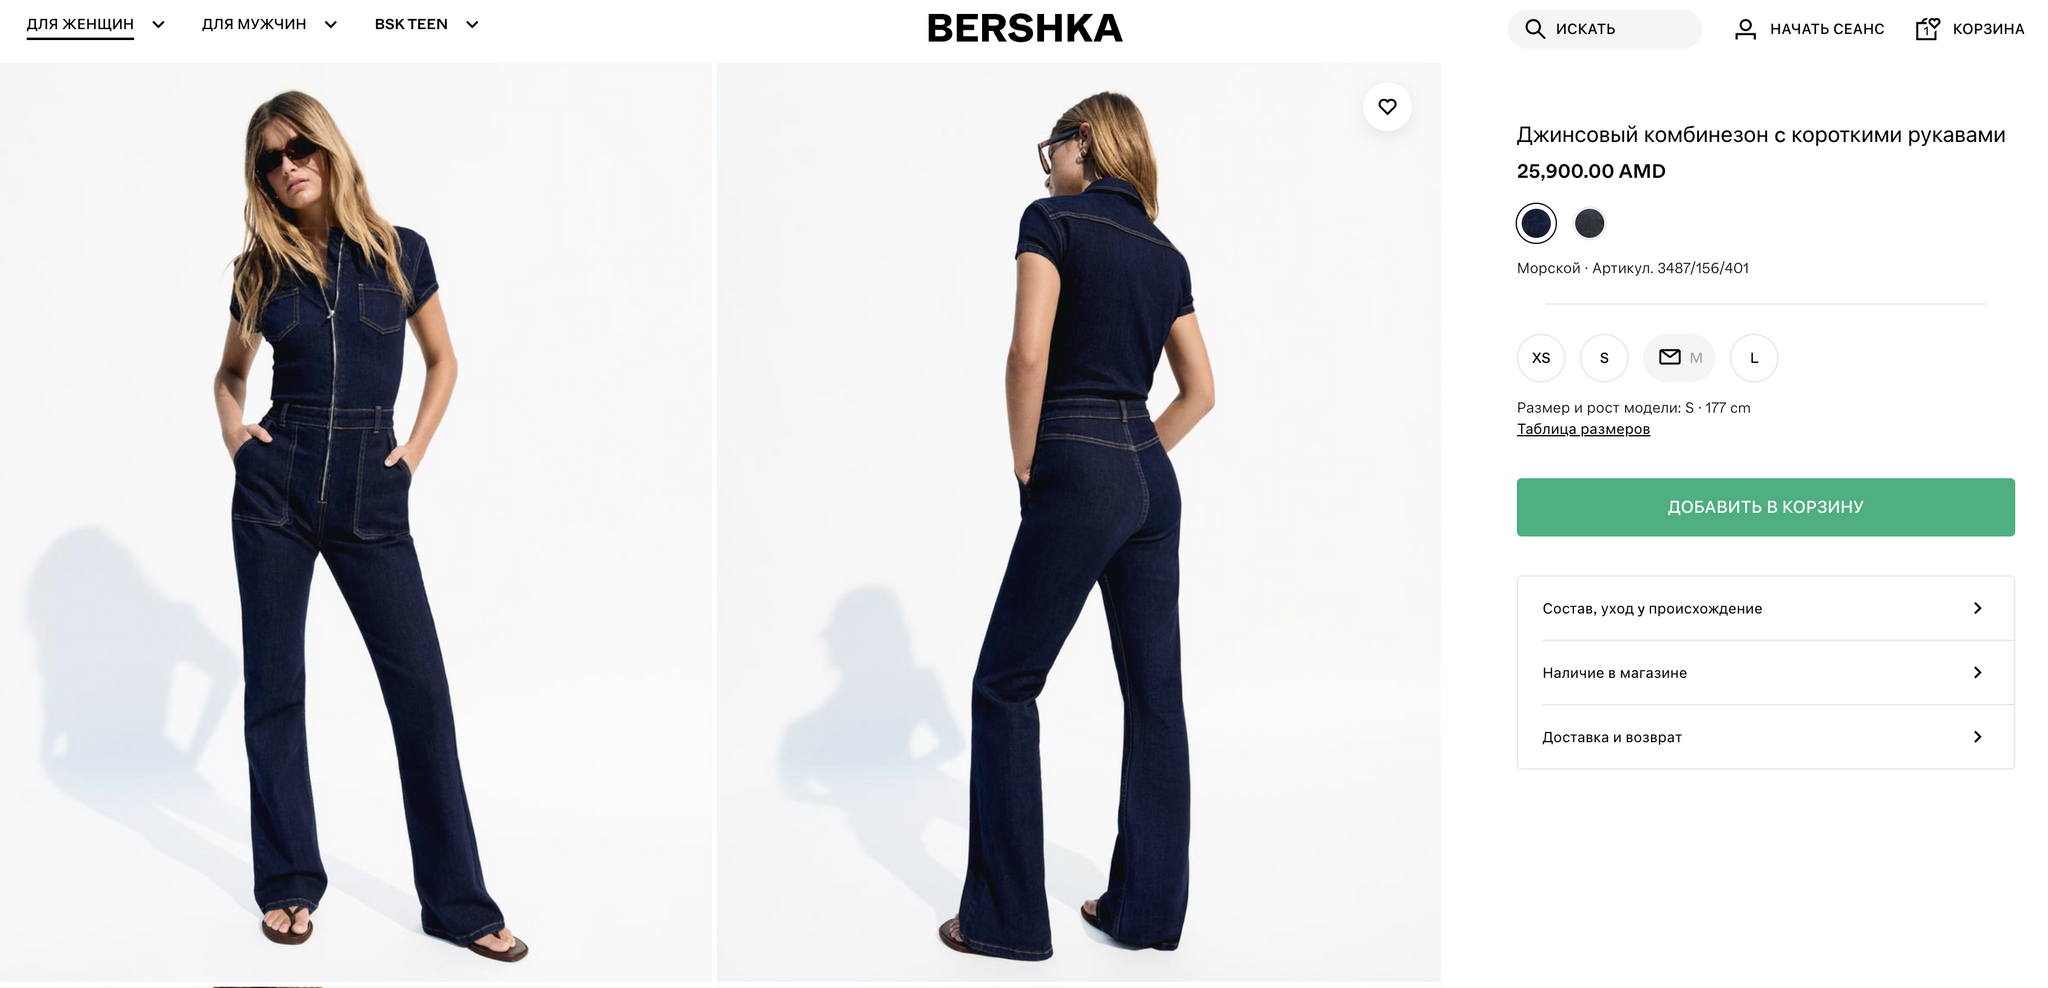Screen dimensions: 2048x988
Task: Open Наличие в магазине section
Action: point(1765,673)
